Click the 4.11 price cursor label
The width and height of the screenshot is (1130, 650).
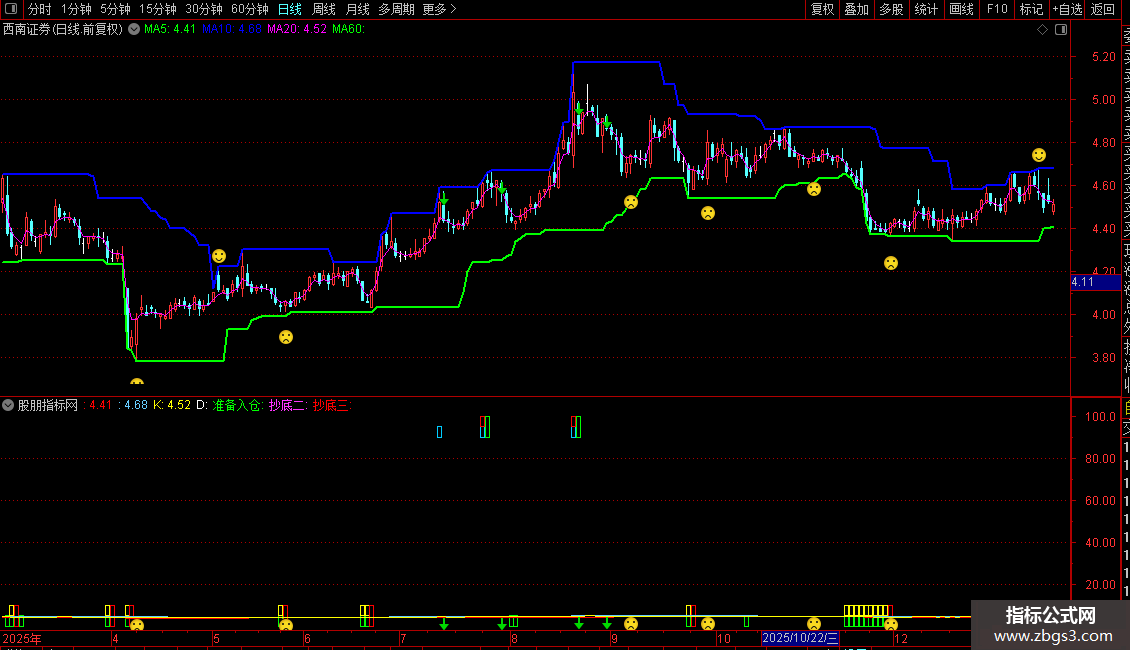[1095, 282]
